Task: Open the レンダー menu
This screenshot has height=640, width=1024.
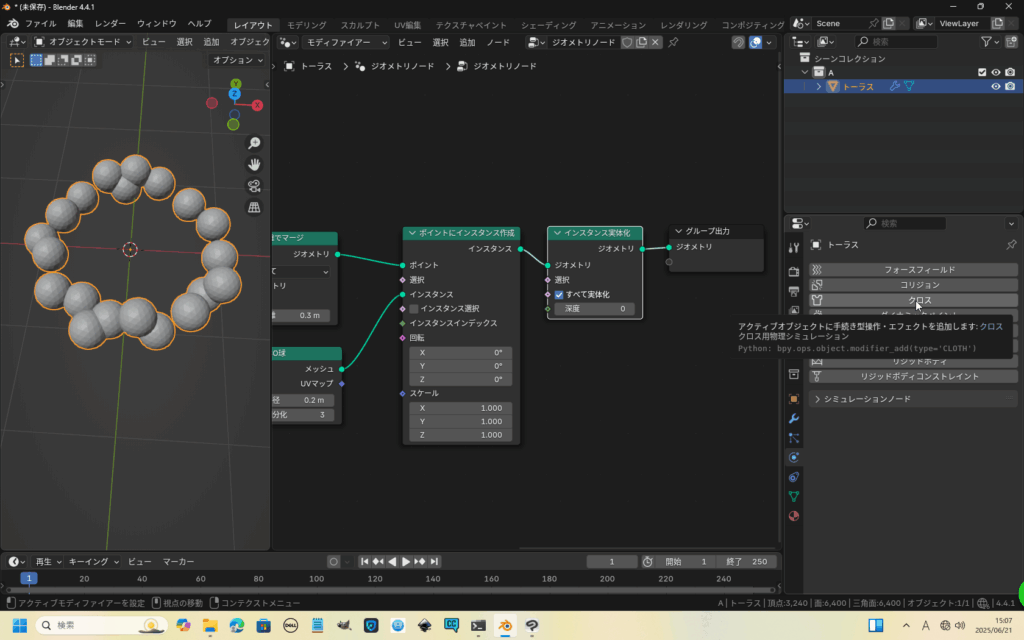Action: click(x=110, y=24)
